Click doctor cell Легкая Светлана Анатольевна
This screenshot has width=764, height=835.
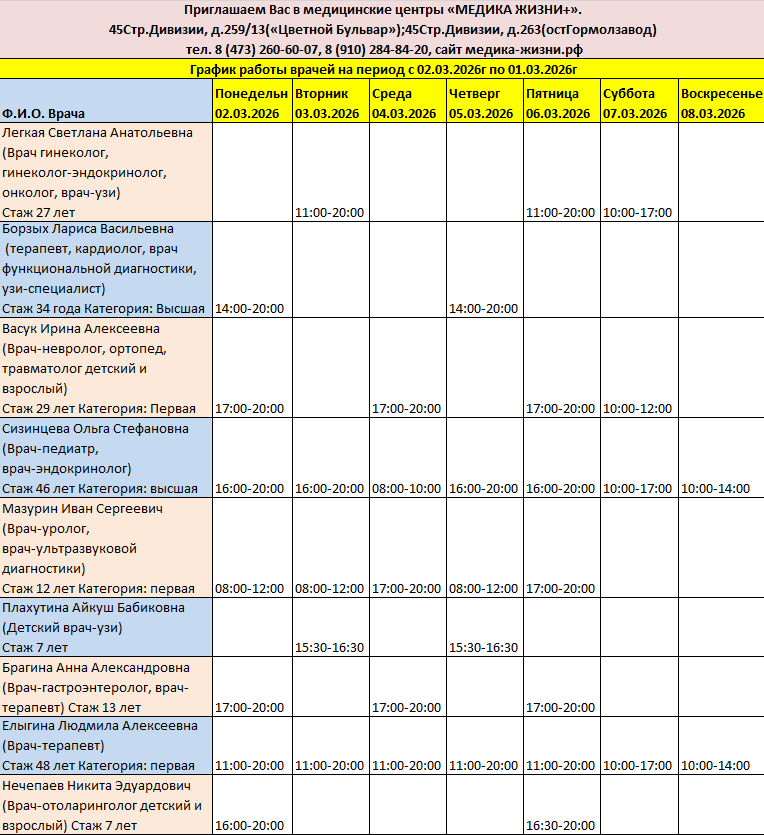click(106, 172)
